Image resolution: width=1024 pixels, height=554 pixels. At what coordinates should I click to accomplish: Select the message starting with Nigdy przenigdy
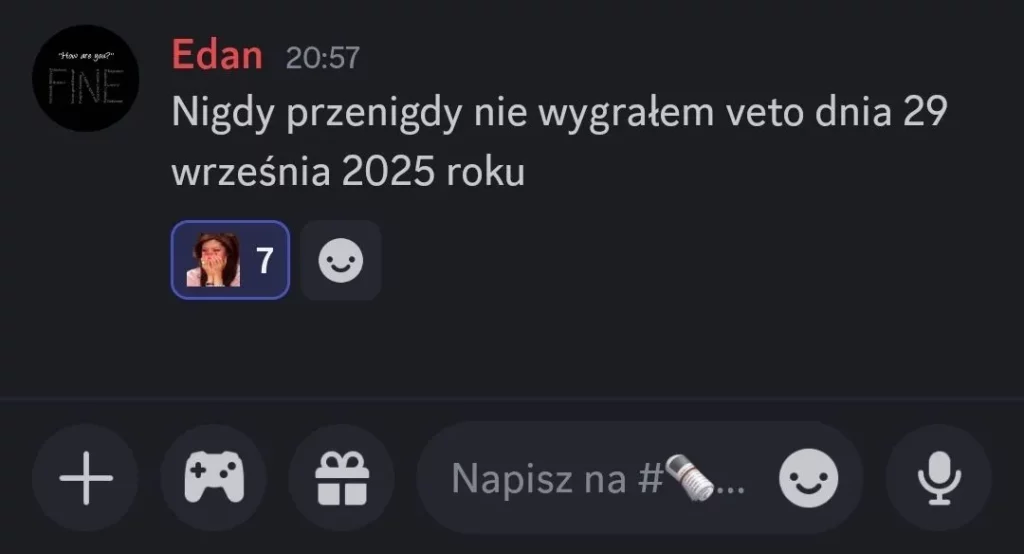pos(559,141)
